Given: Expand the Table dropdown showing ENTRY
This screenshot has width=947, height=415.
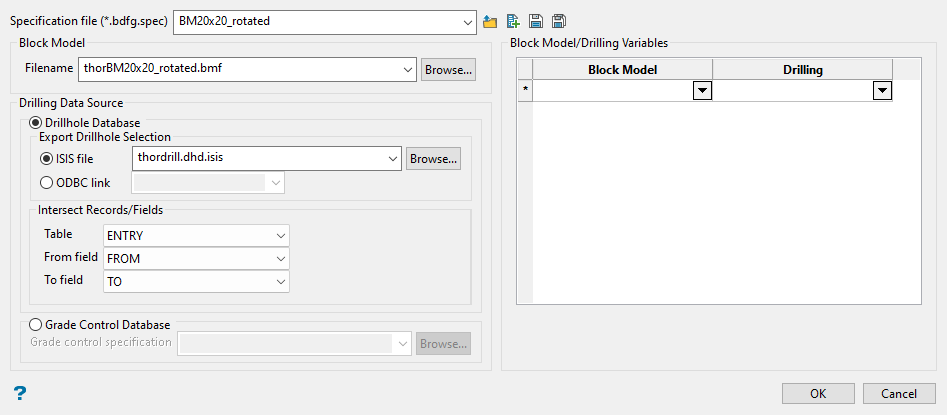Looking at the screenshot, I should point(280,236).
